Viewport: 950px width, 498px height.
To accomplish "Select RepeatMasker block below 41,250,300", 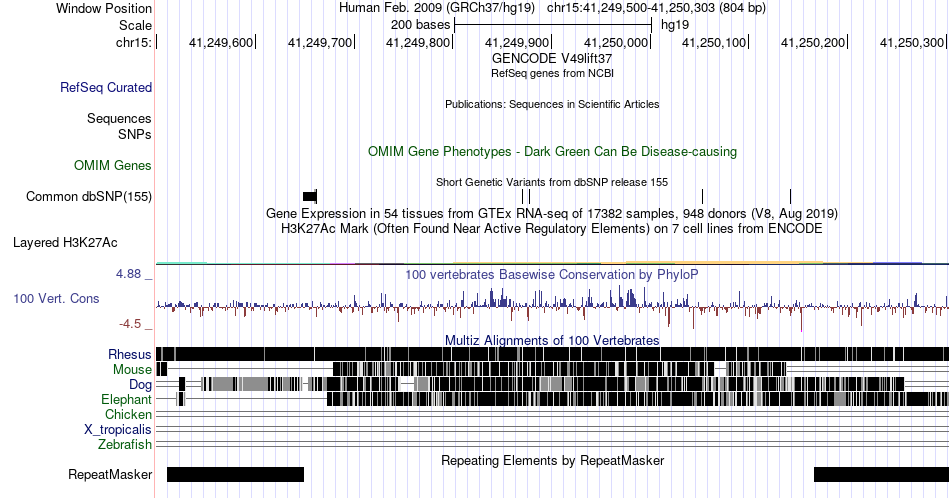I will (882, 474).
